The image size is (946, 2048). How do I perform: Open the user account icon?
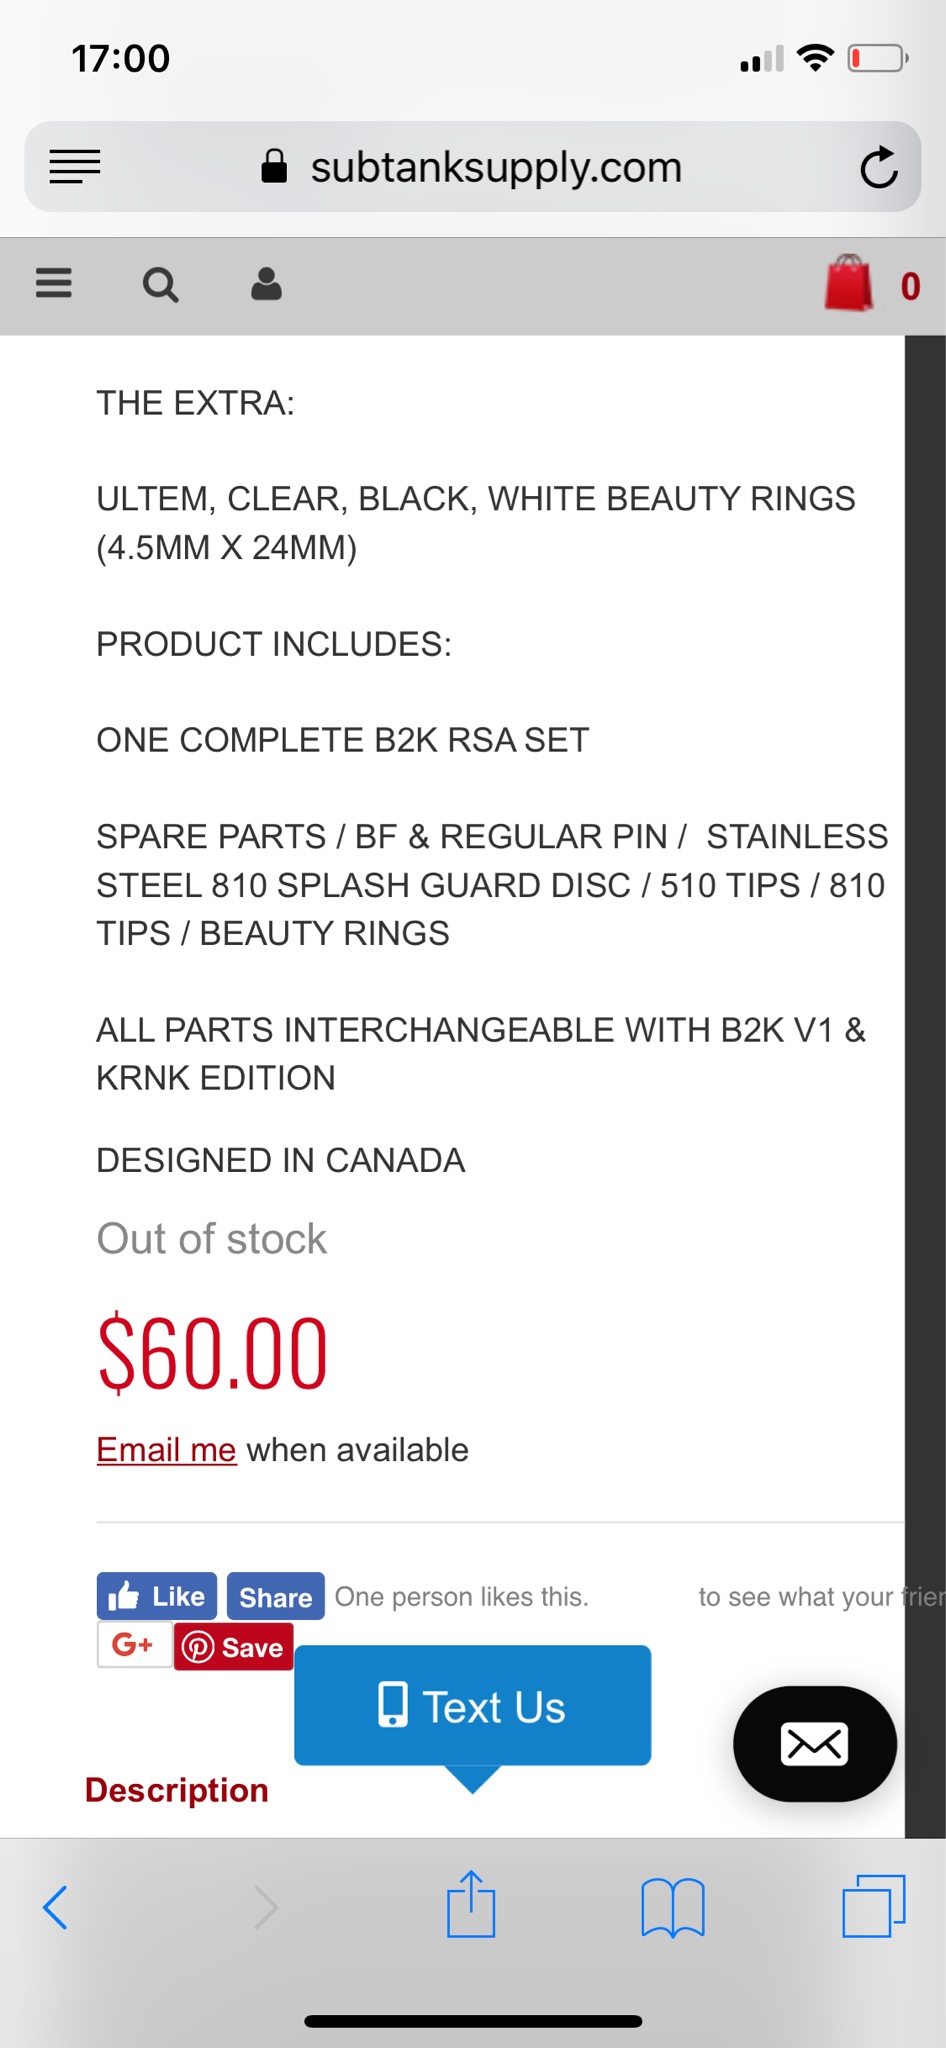click(x=266, y=285)
